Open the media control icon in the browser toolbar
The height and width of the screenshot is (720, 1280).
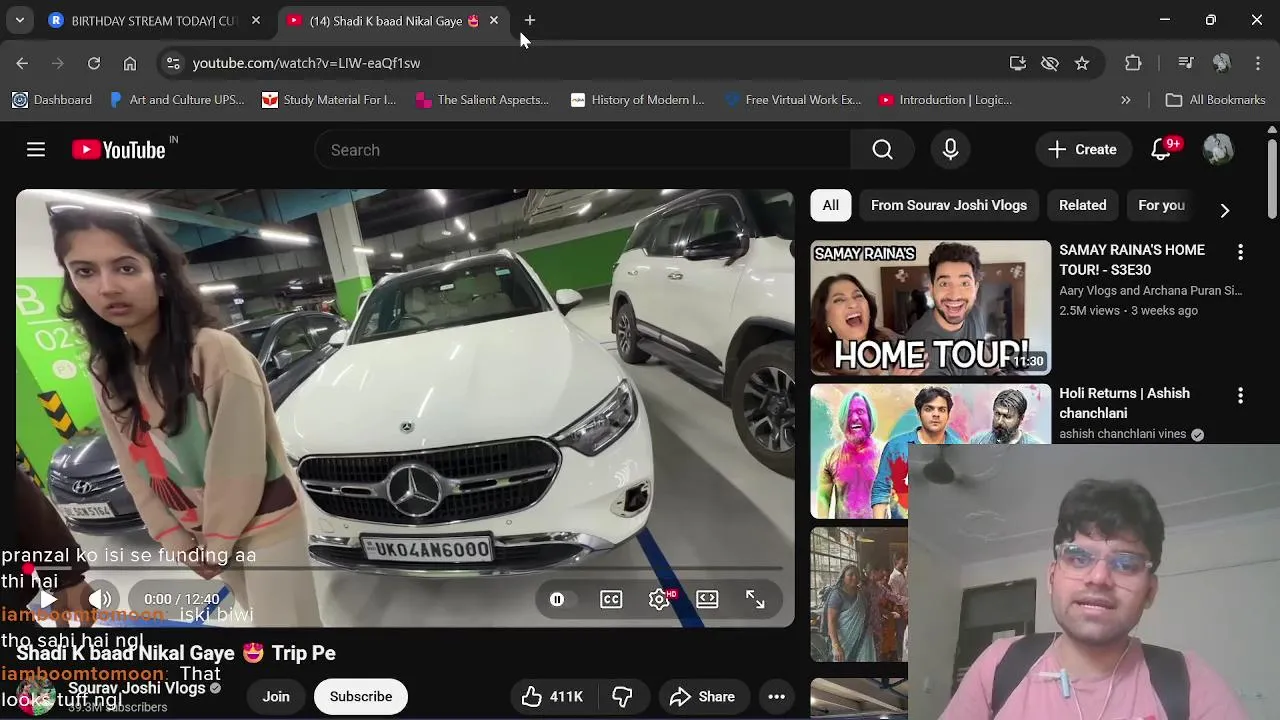click(1186, 63)
